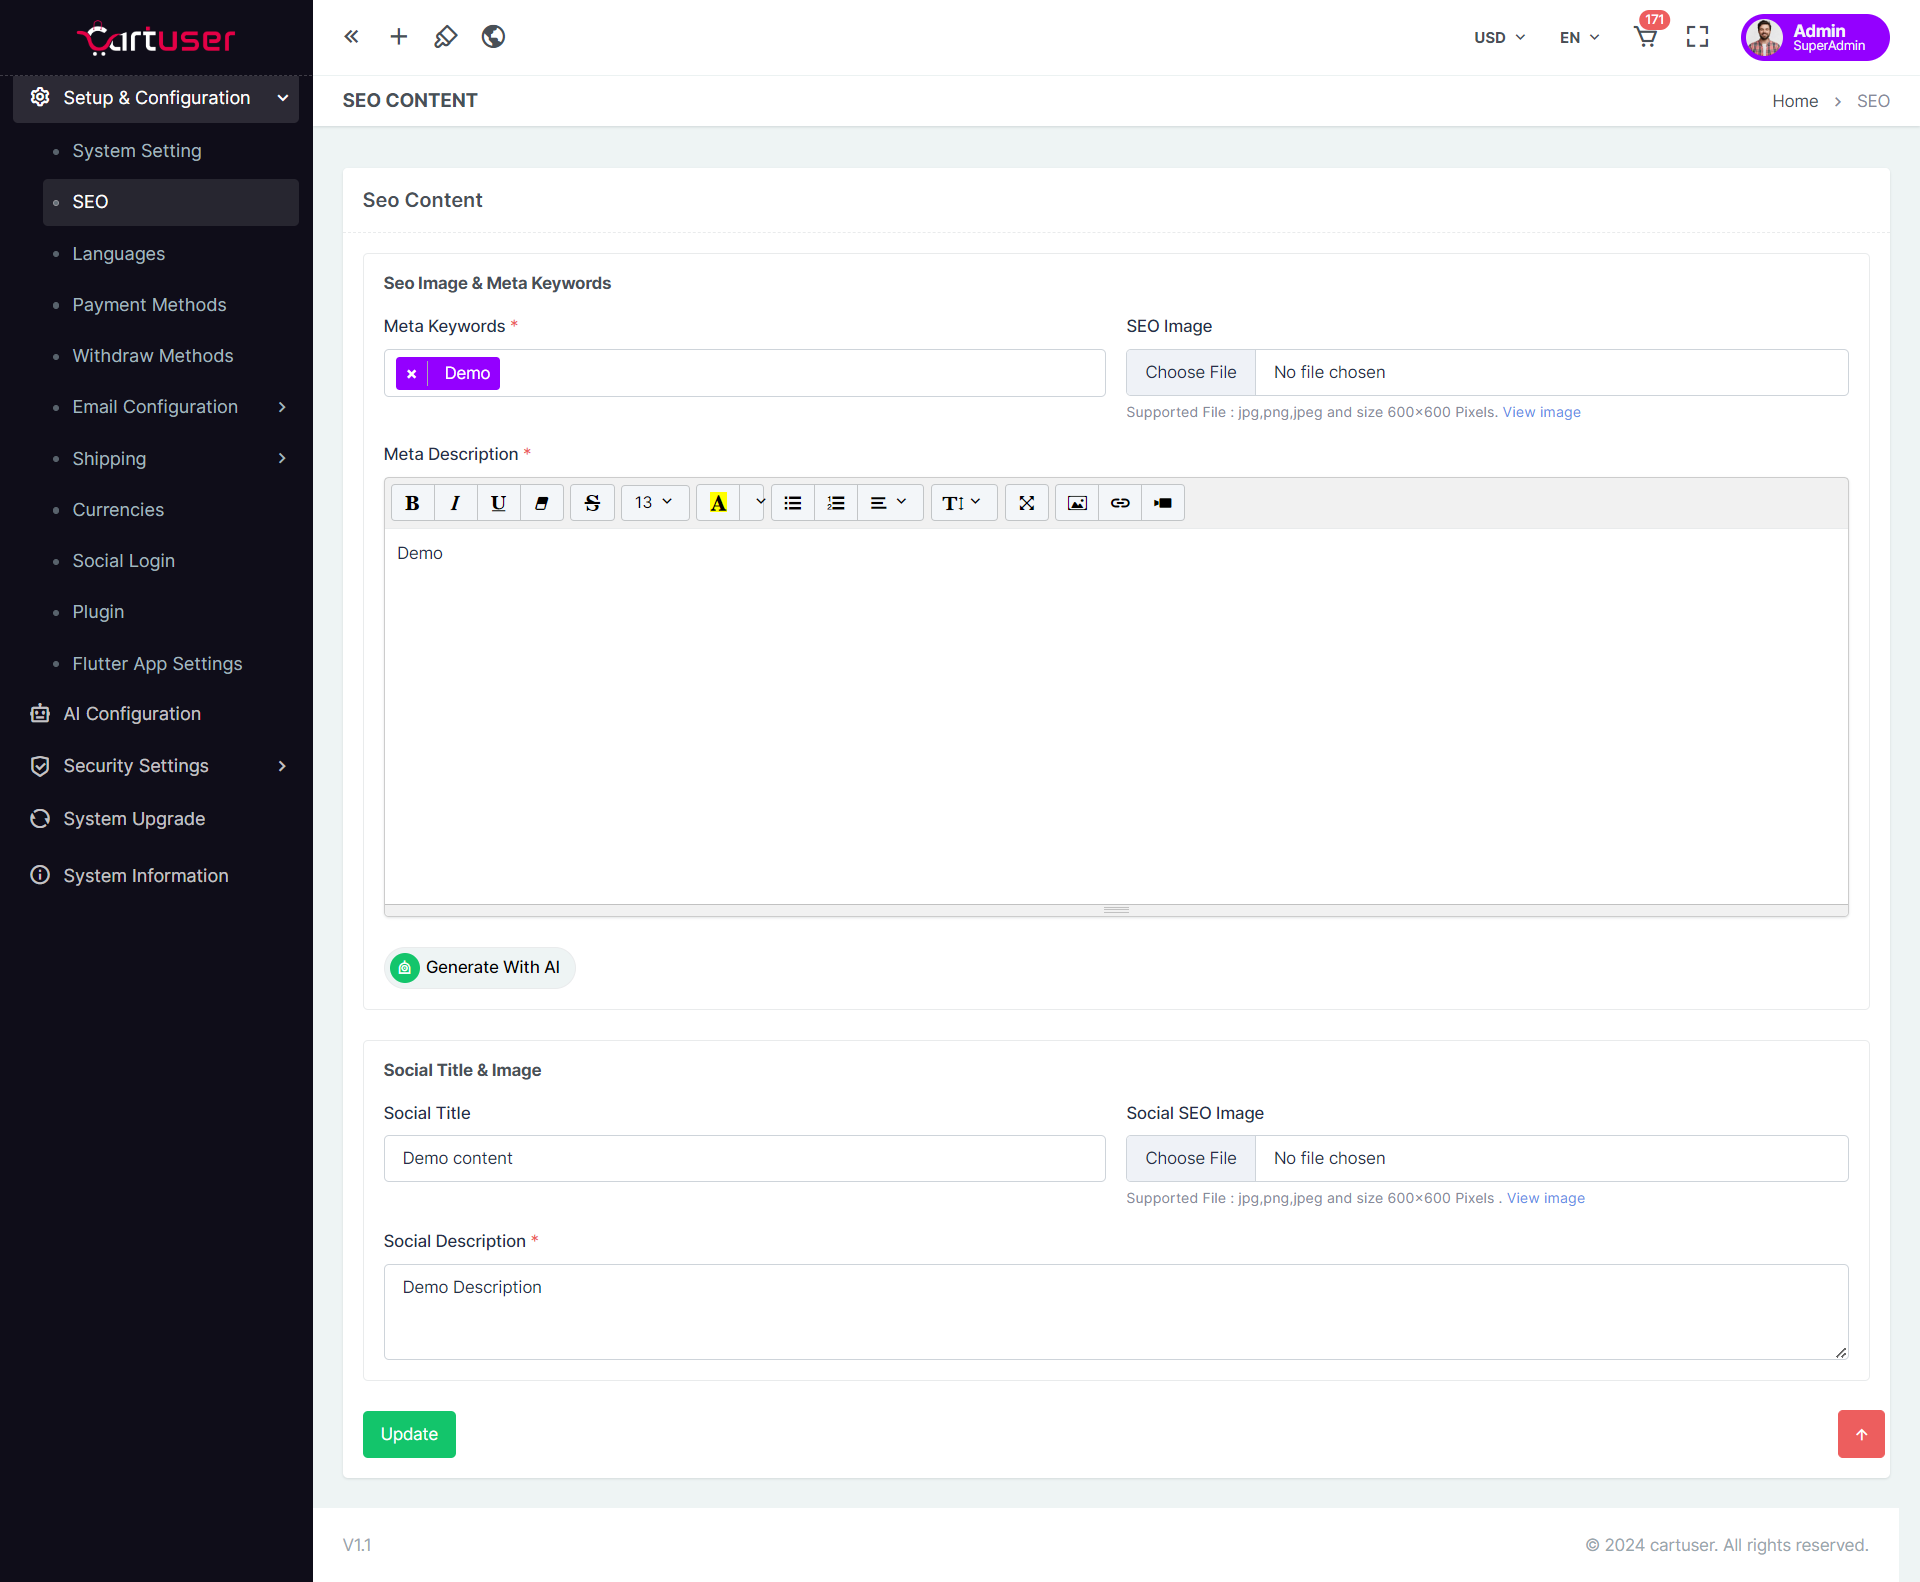Click the Social Title input field
The image size is (1920, 1582).
click(x=744, y=1158)
